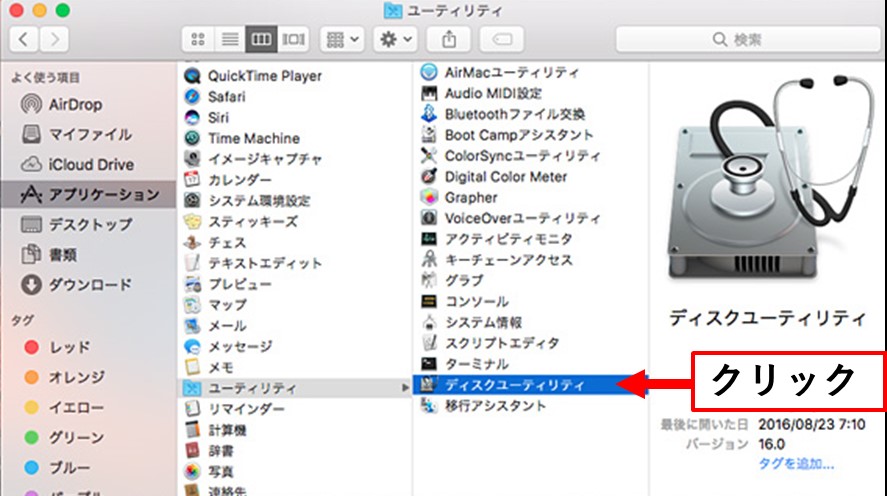Image resolution: width=887 pixels, height=496 pixels.
Task: Select the Audio MIDI設定 icon
Action: [429, 93]
